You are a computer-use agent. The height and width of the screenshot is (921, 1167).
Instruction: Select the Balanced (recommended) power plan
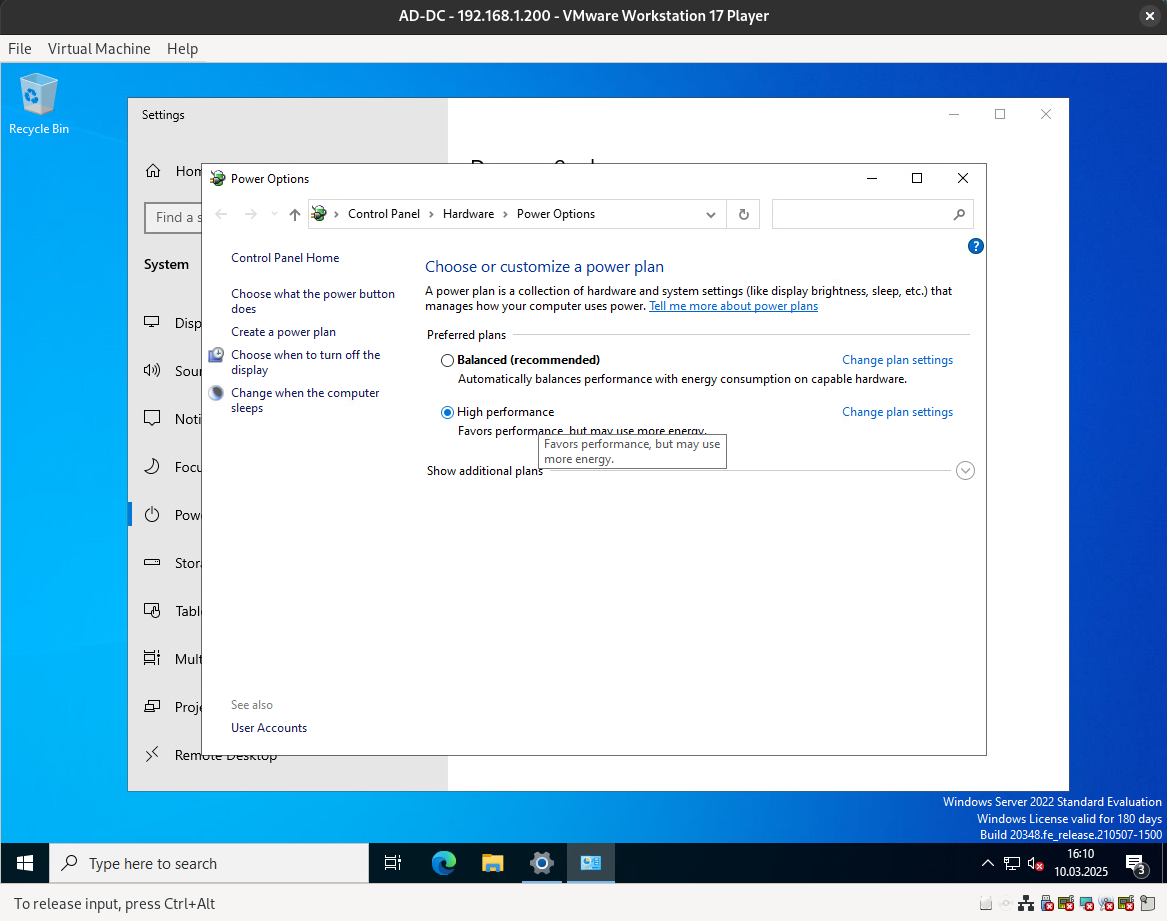pyautogui.click(x=447, y=360)
